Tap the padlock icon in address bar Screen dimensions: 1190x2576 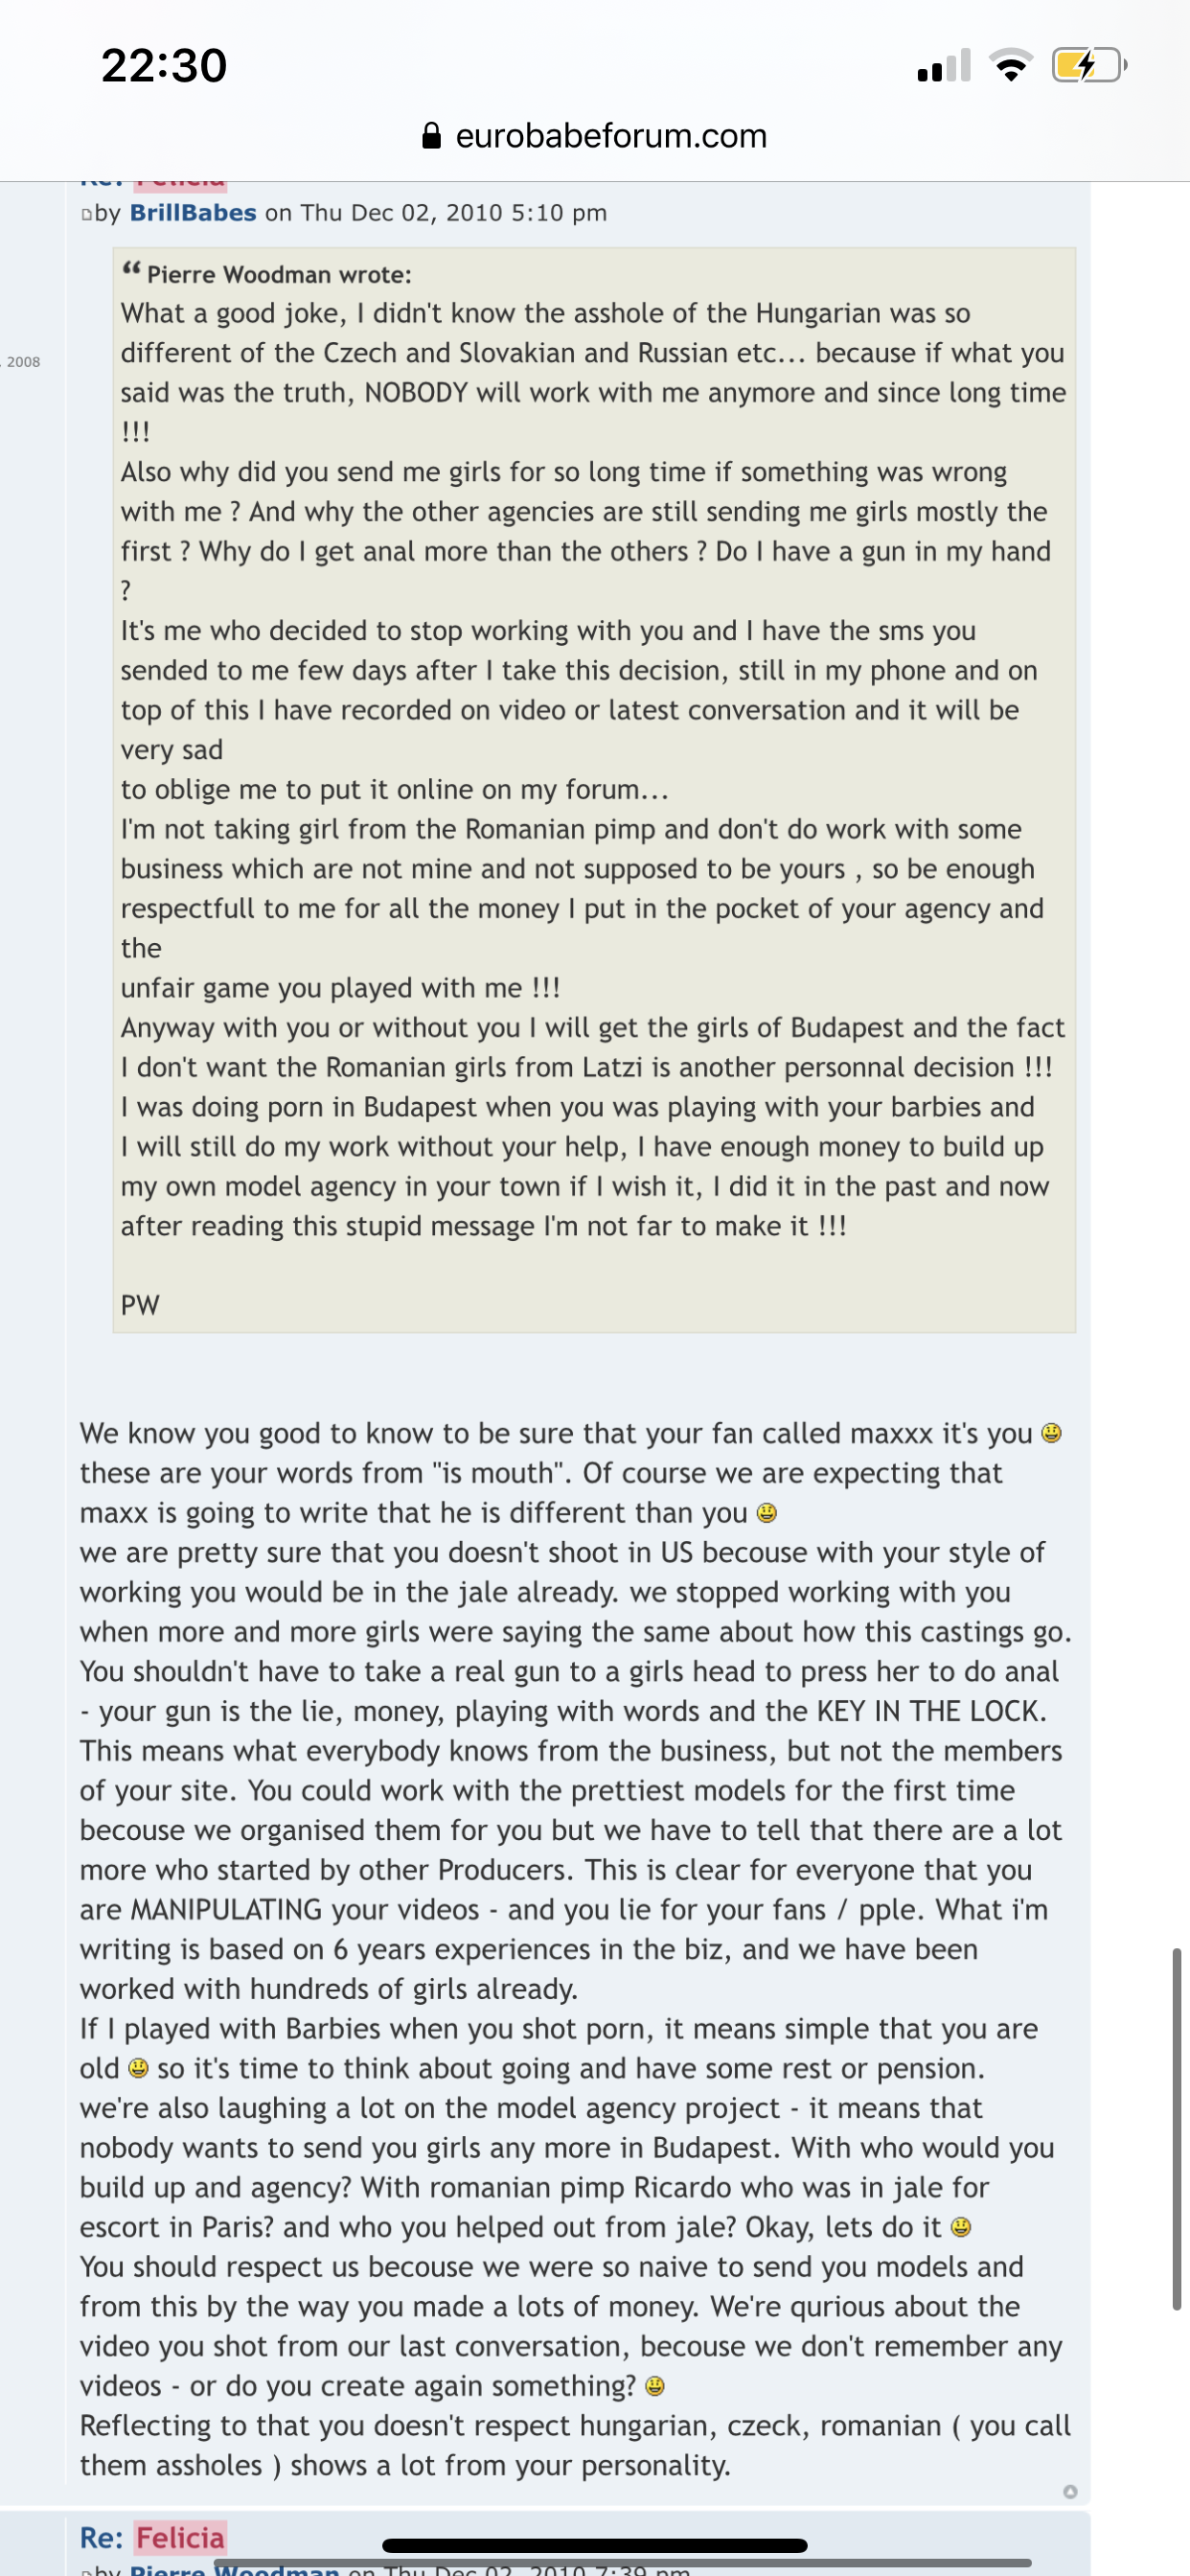(432, 136)
